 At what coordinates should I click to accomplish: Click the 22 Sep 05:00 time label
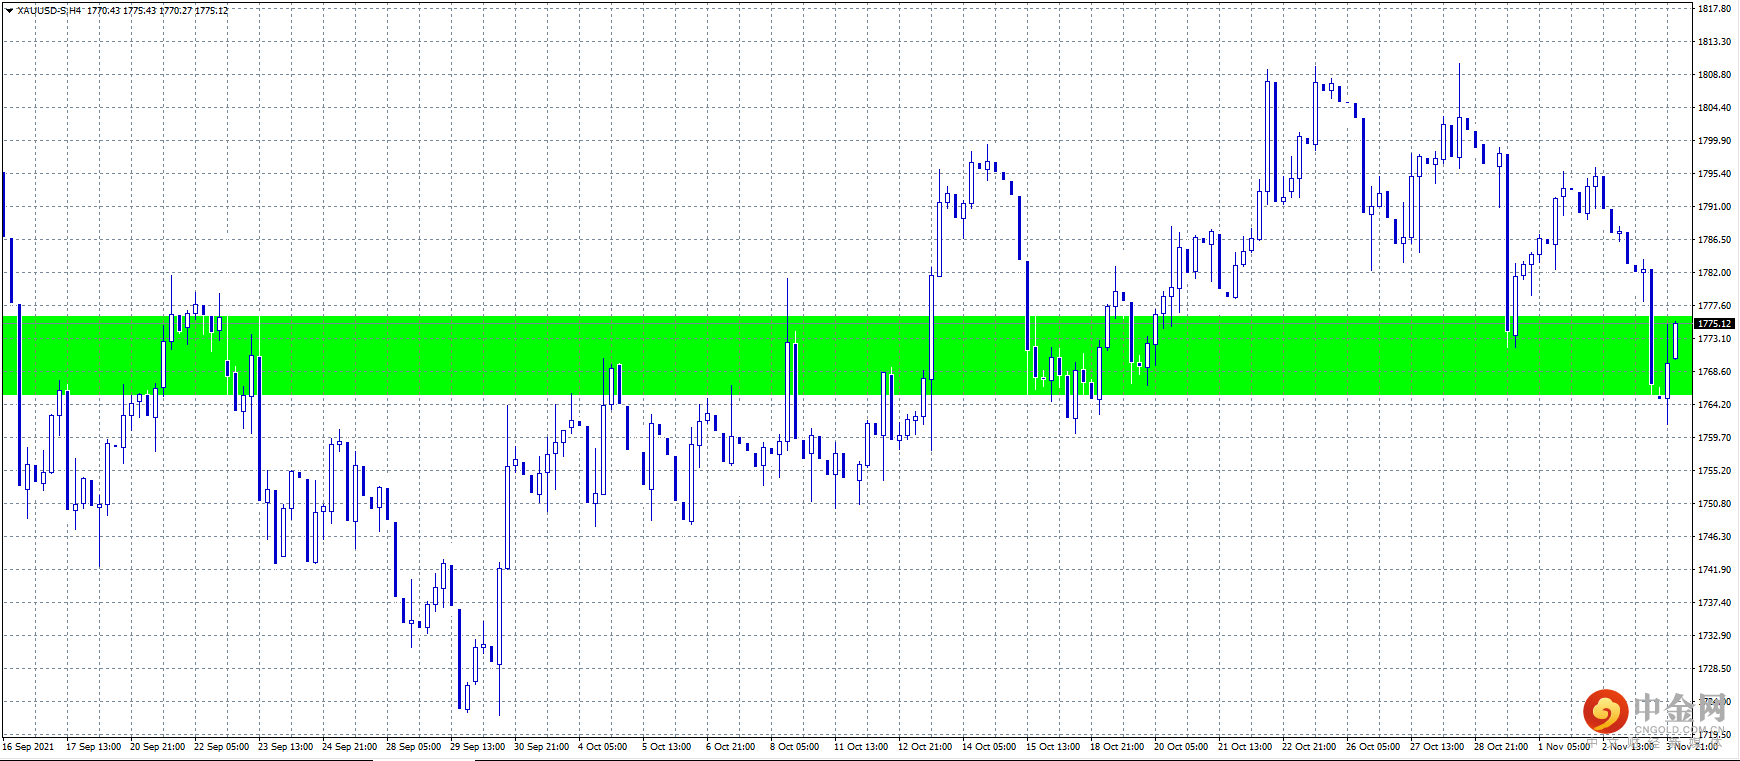221,747
